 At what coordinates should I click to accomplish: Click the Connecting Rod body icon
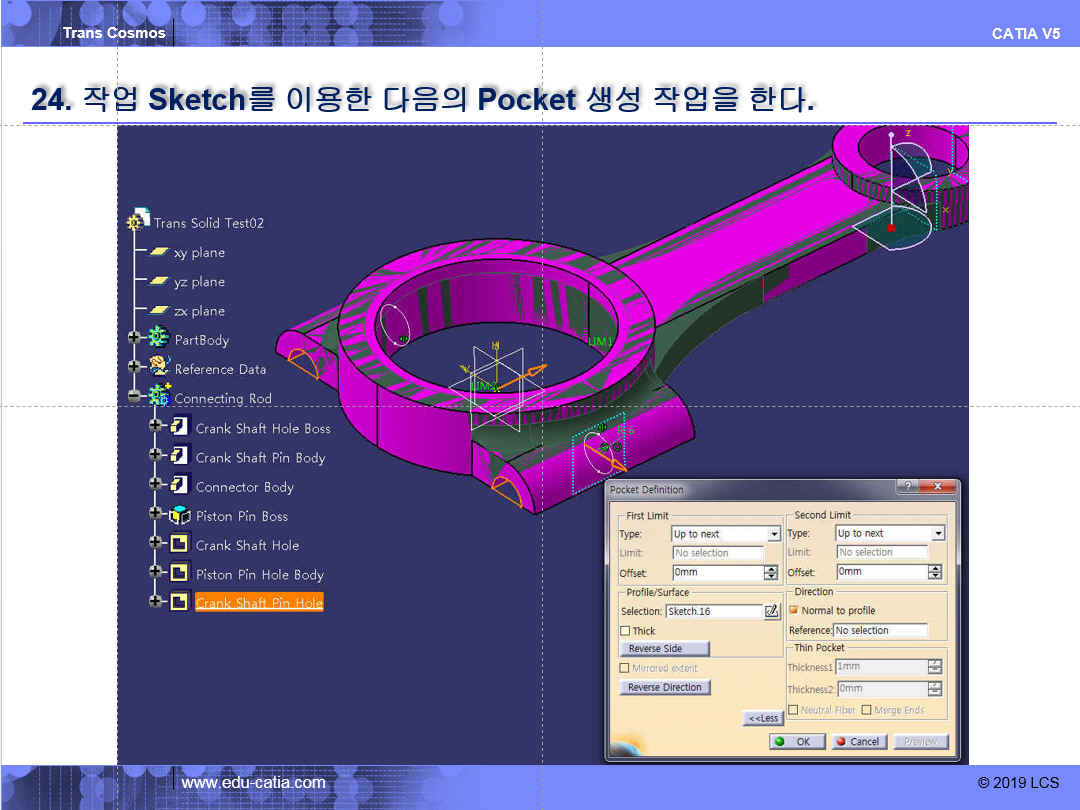[158, 397]
